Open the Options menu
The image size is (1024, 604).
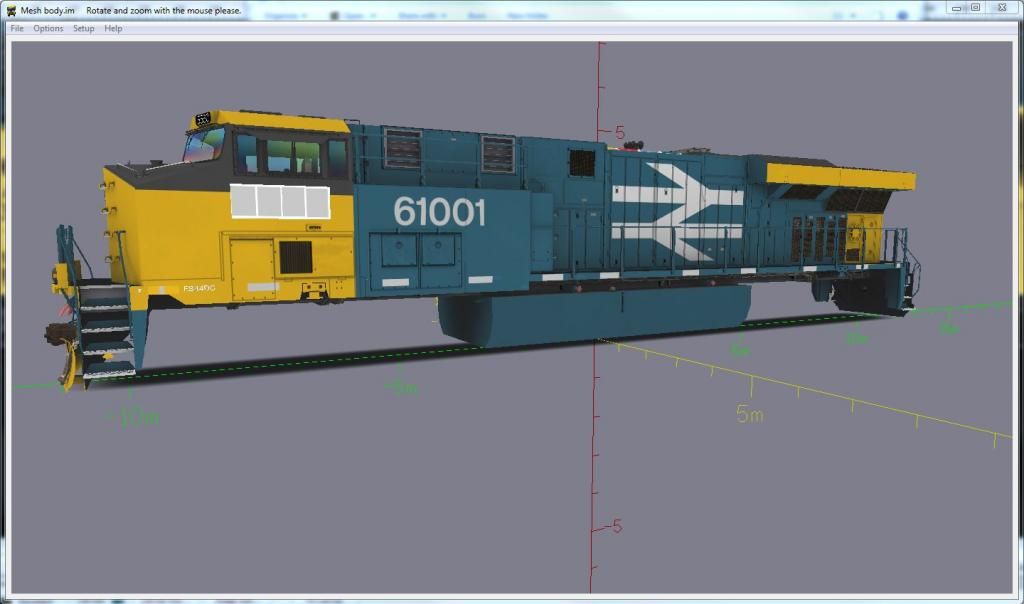pyautogui.click(x=48, y=29)
